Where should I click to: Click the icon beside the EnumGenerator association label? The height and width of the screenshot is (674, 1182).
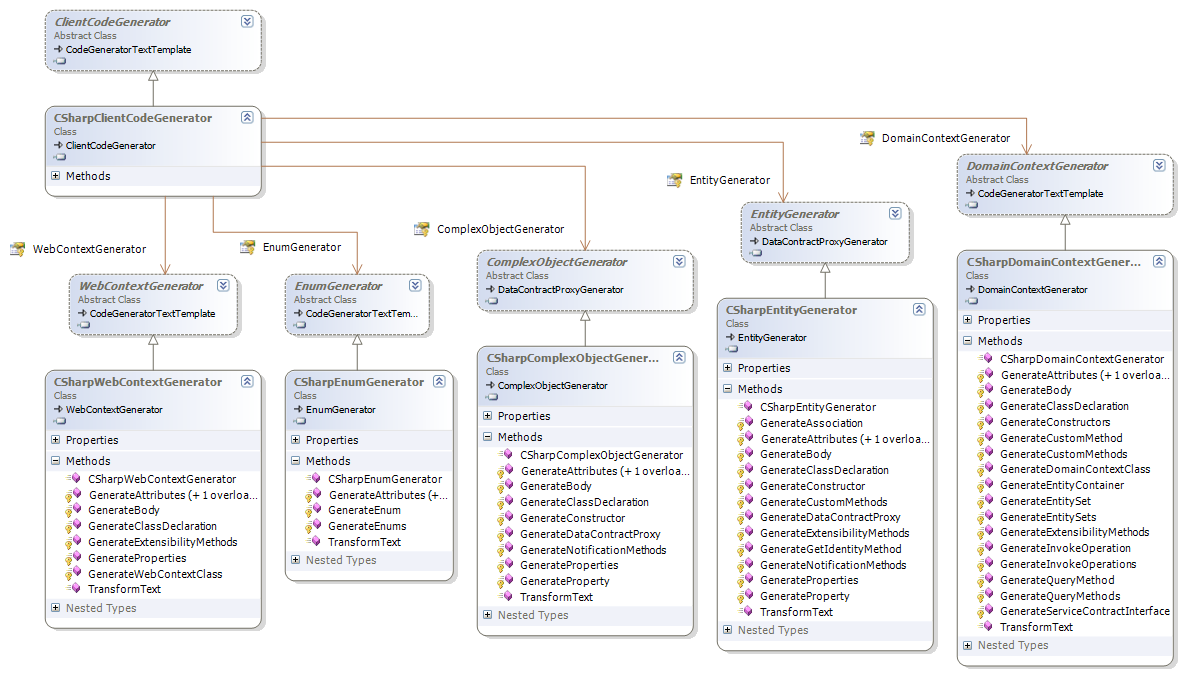[x=247, y=247]
